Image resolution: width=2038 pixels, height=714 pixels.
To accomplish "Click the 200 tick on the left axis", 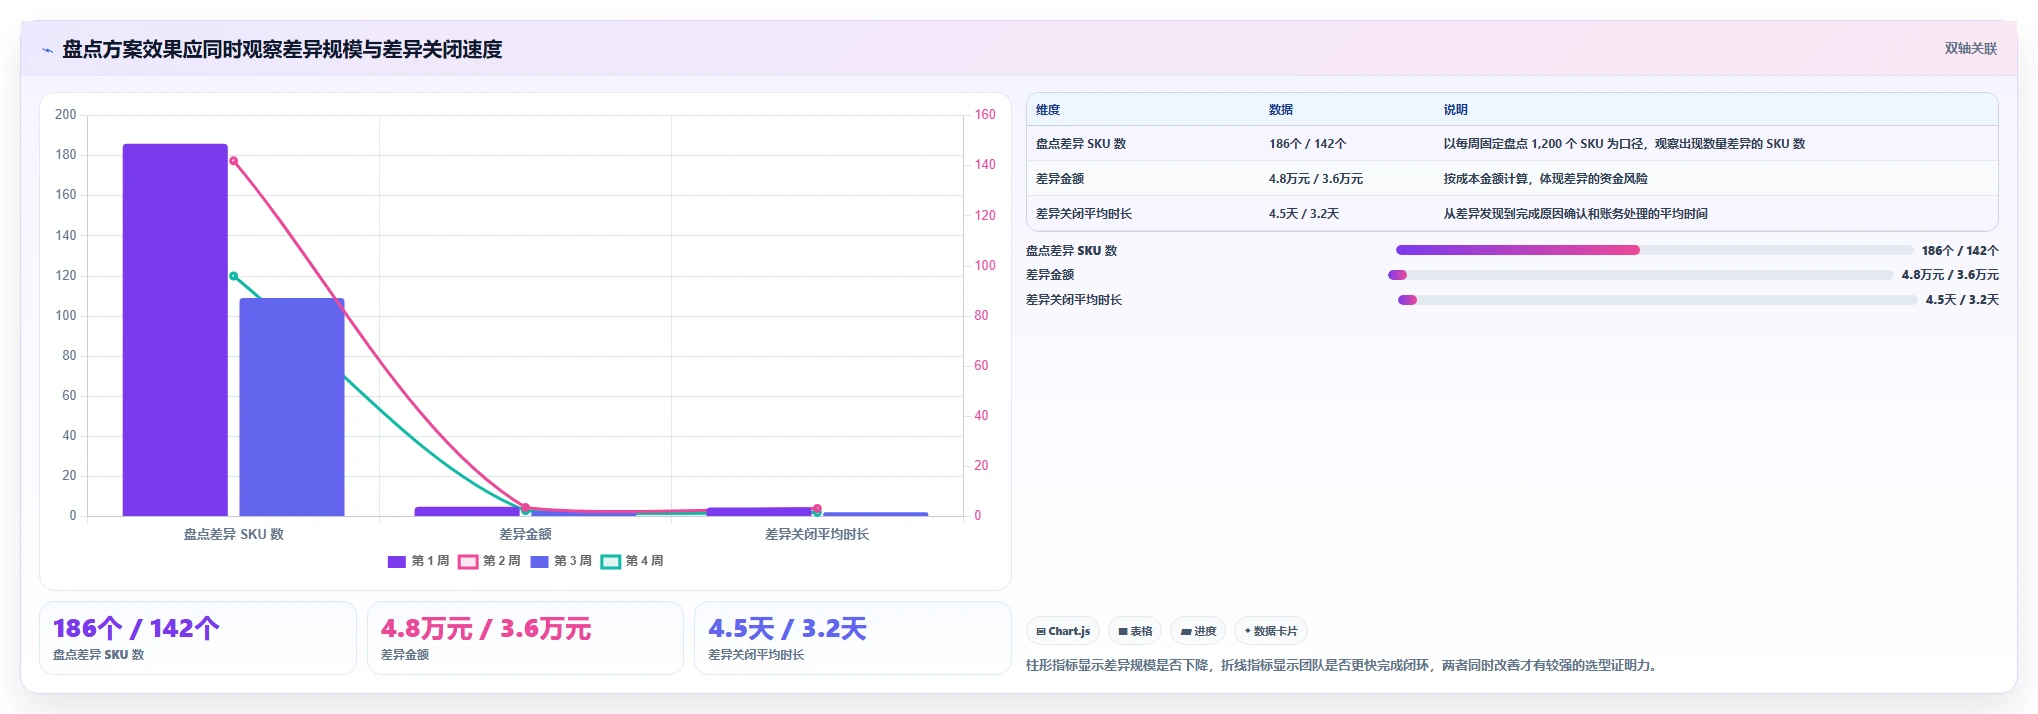I will click(x=65, y=115).
